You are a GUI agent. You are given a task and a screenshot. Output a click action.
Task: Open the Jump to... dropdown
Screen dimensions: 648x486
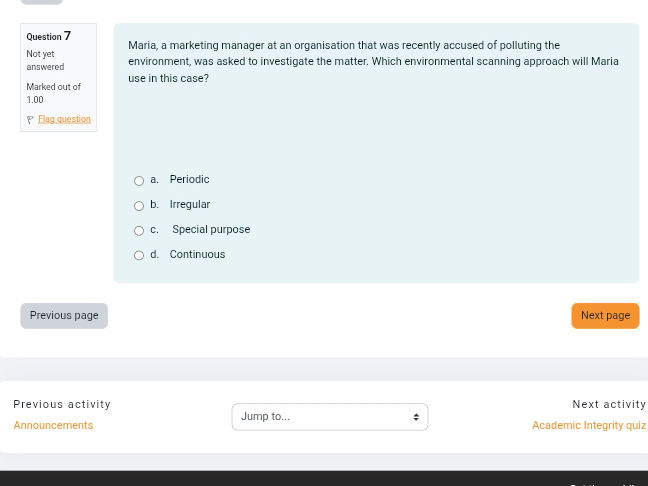click(x=322, y=417)
